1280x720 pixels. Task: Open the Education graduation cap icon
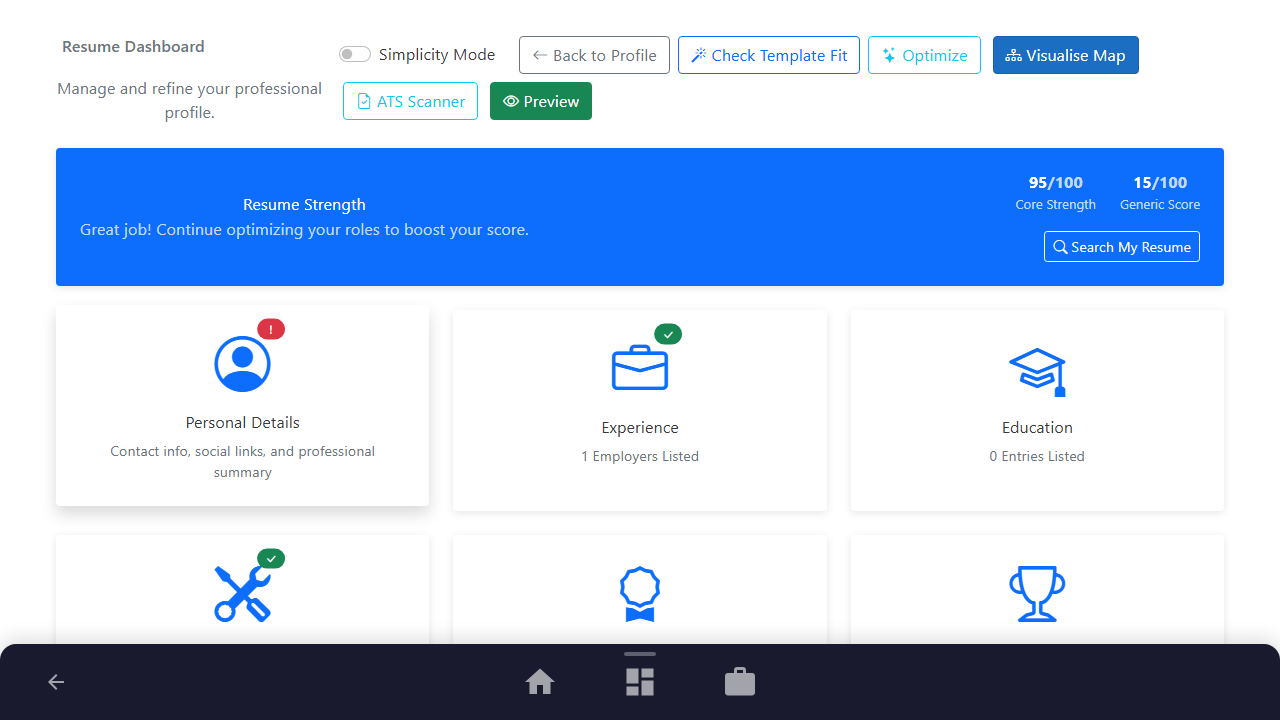click(x=1037, y=372)
